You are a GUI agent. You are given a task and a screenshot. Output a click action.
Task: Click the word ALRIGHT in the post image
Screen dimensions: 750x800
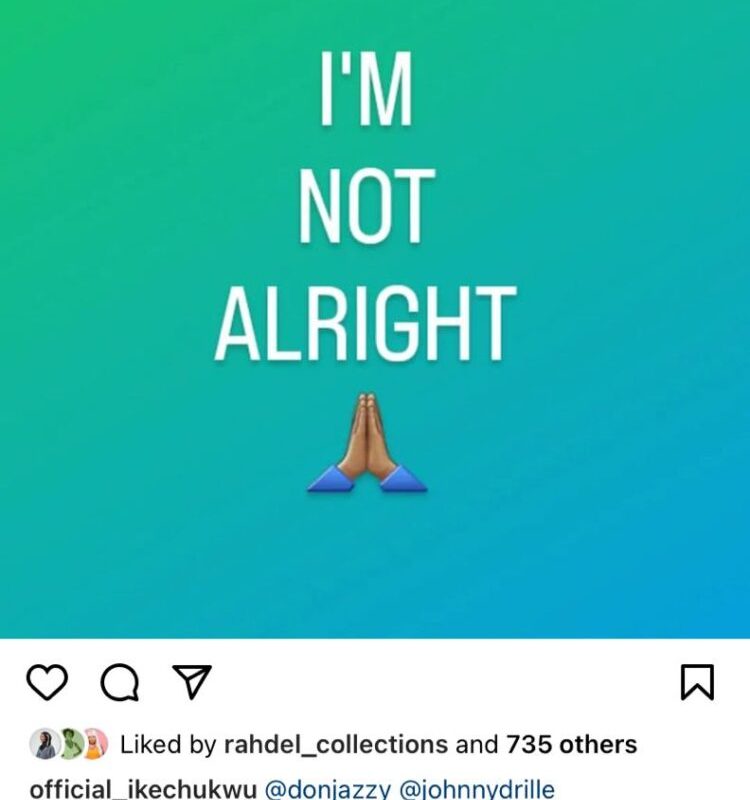coord(366,323)
